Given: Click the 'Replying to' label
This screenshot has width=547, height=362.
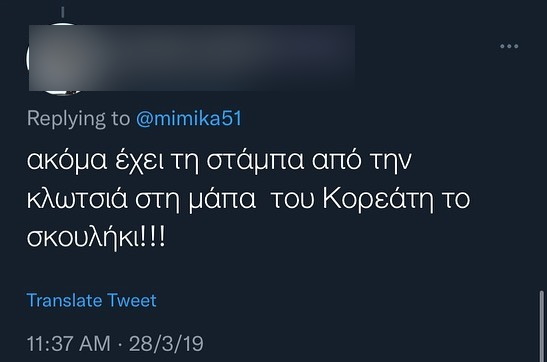Looking at the screenshot, I should click(x=78, y=118).
